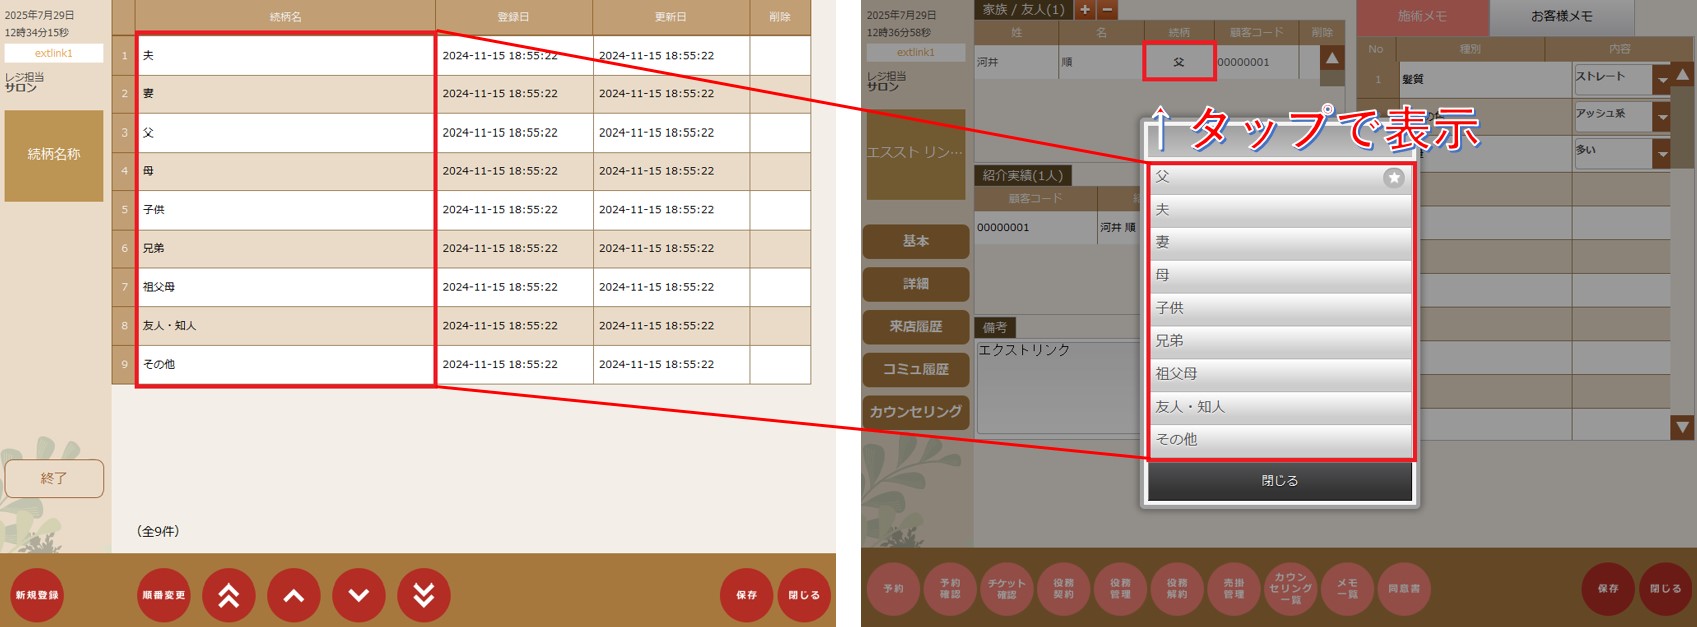Viewport: 1697px width, 627px height.
Task: Click the round 役務解約 button
Action: (x=1177, y=589)
